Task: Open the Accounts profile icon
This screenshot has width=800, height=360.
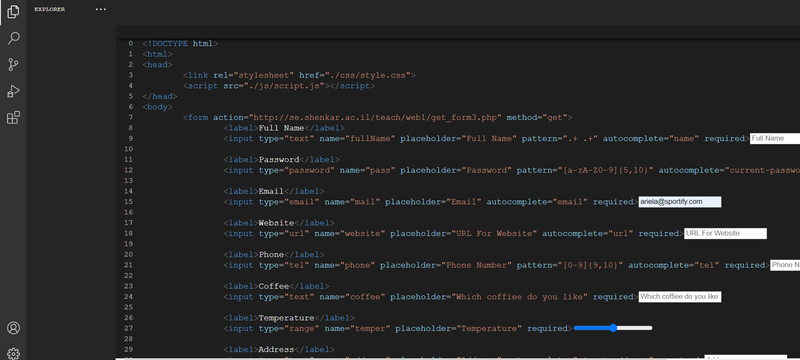Action: pos(13,328)
